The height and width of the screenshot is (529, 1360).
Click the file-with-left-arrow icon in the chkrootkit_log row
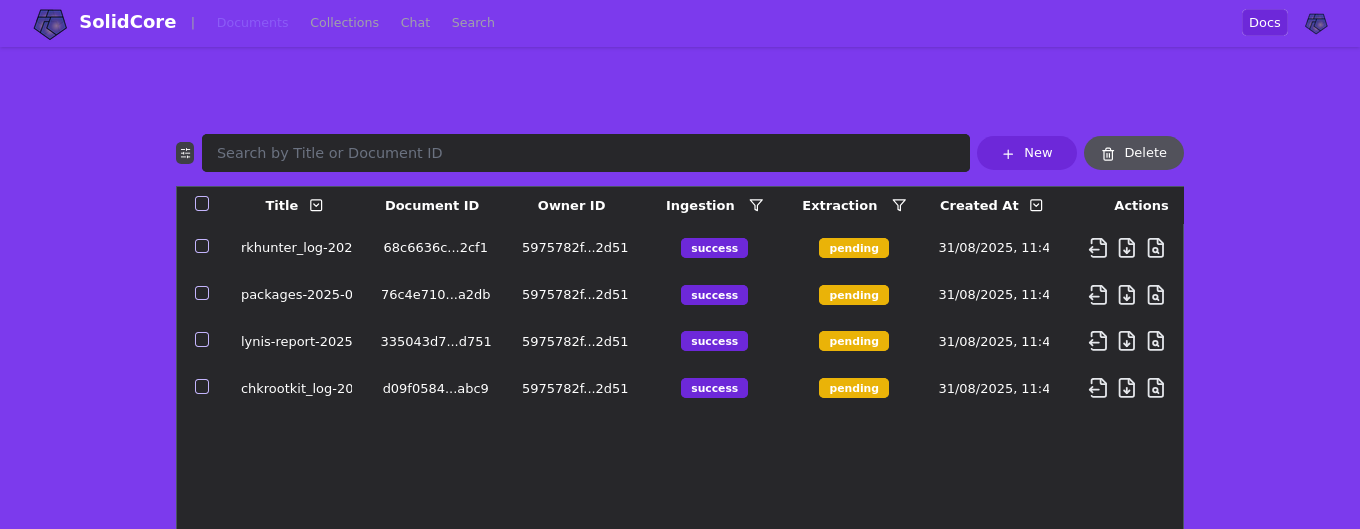pyautogui.click(x=1098, y=388)
